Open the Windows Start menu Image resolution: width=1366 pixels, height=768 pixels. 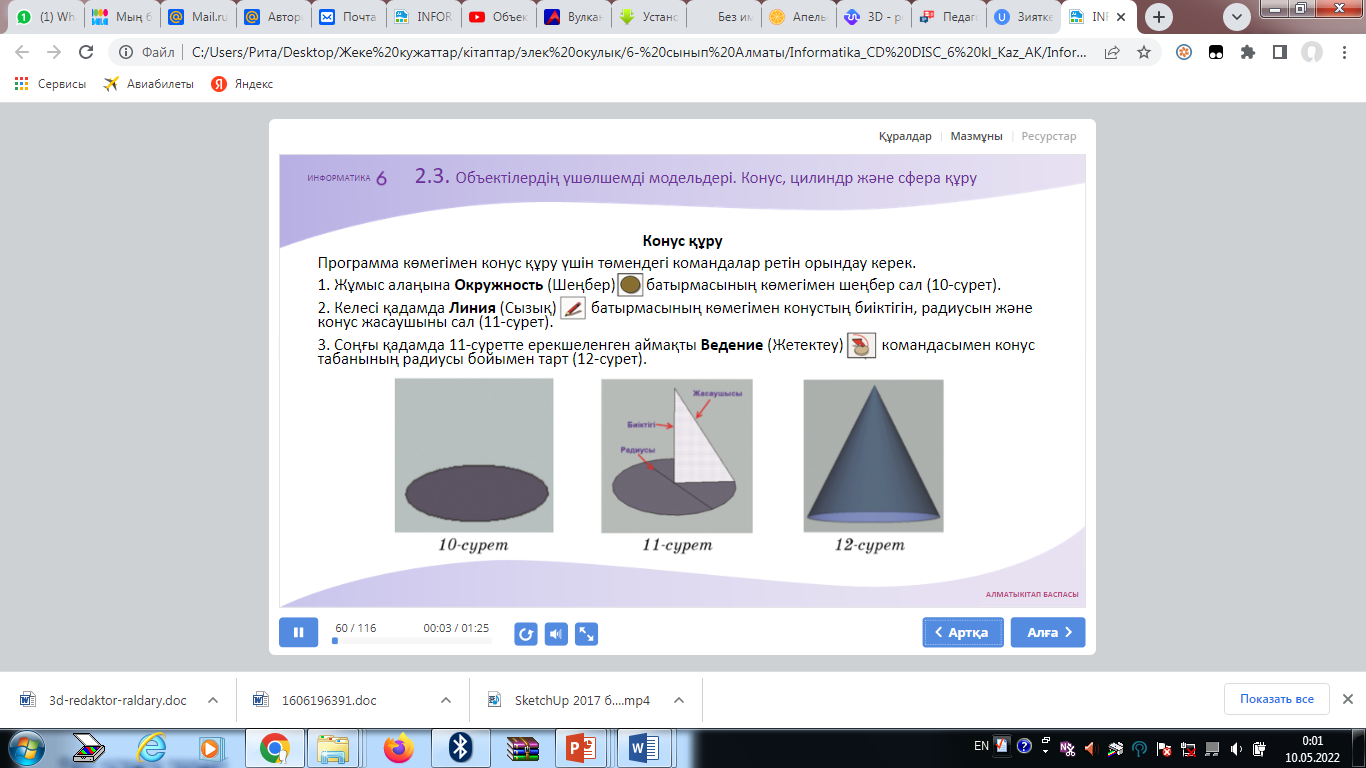pos(24,747)
